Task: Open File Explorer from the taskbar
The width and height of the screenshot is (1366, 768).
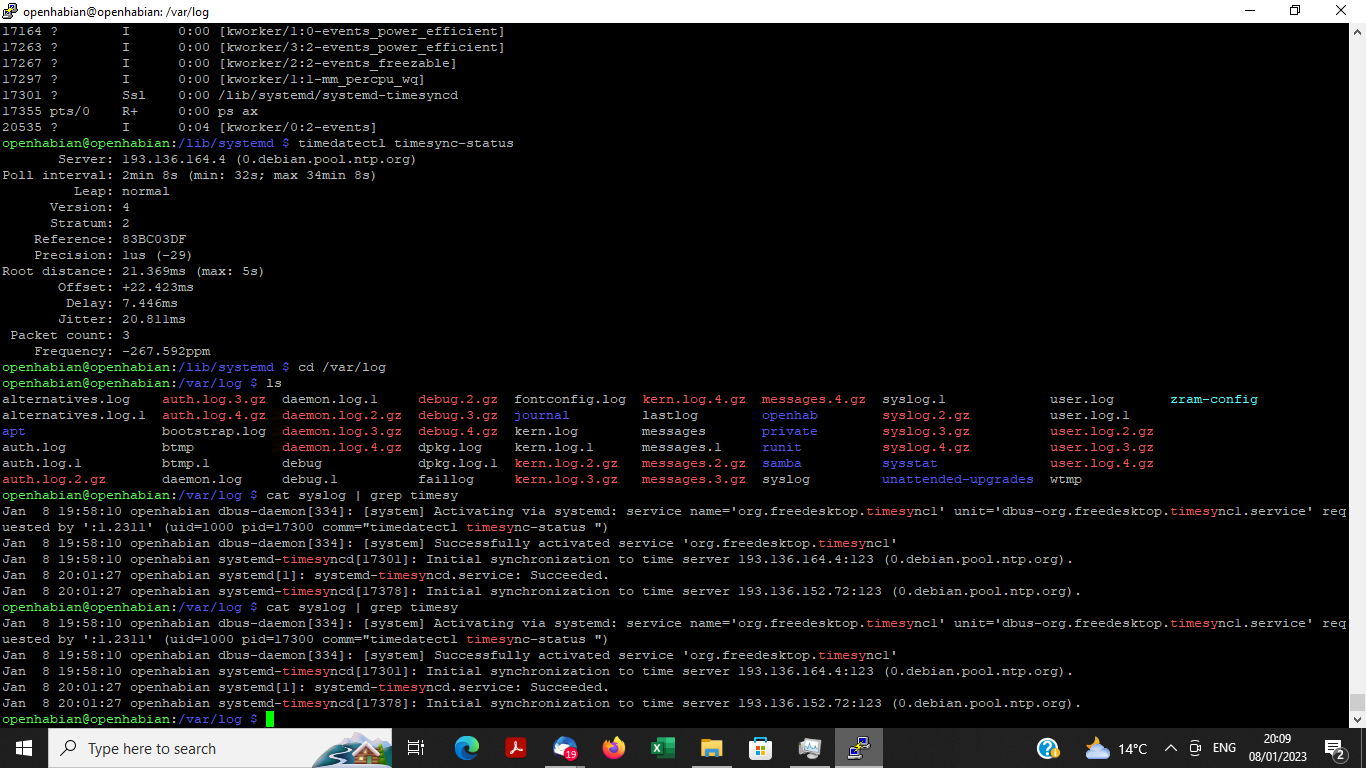Action: pos(711,748)
